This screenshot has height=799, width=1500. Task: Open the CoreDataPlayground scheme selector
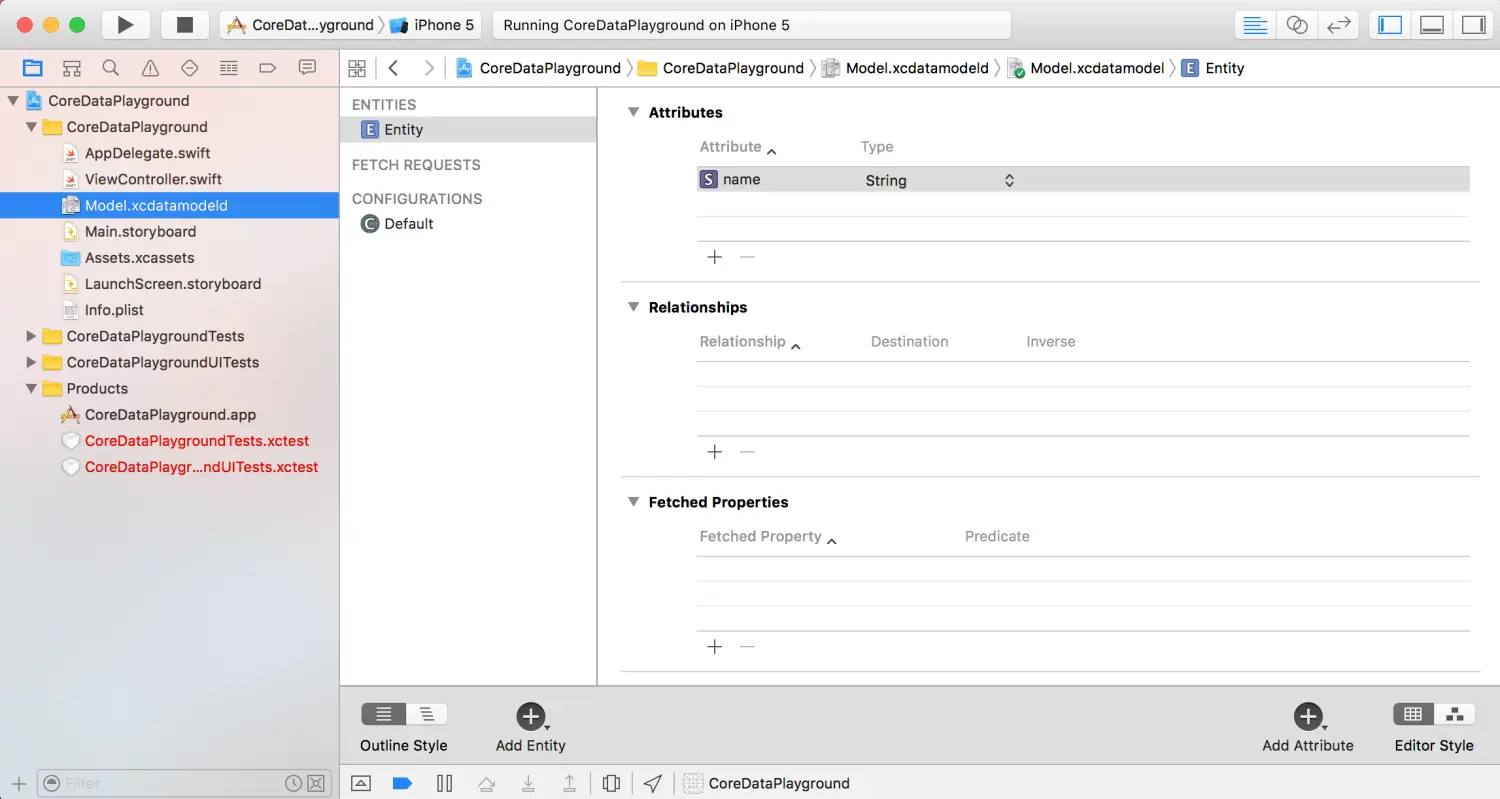tap(300, 25)
